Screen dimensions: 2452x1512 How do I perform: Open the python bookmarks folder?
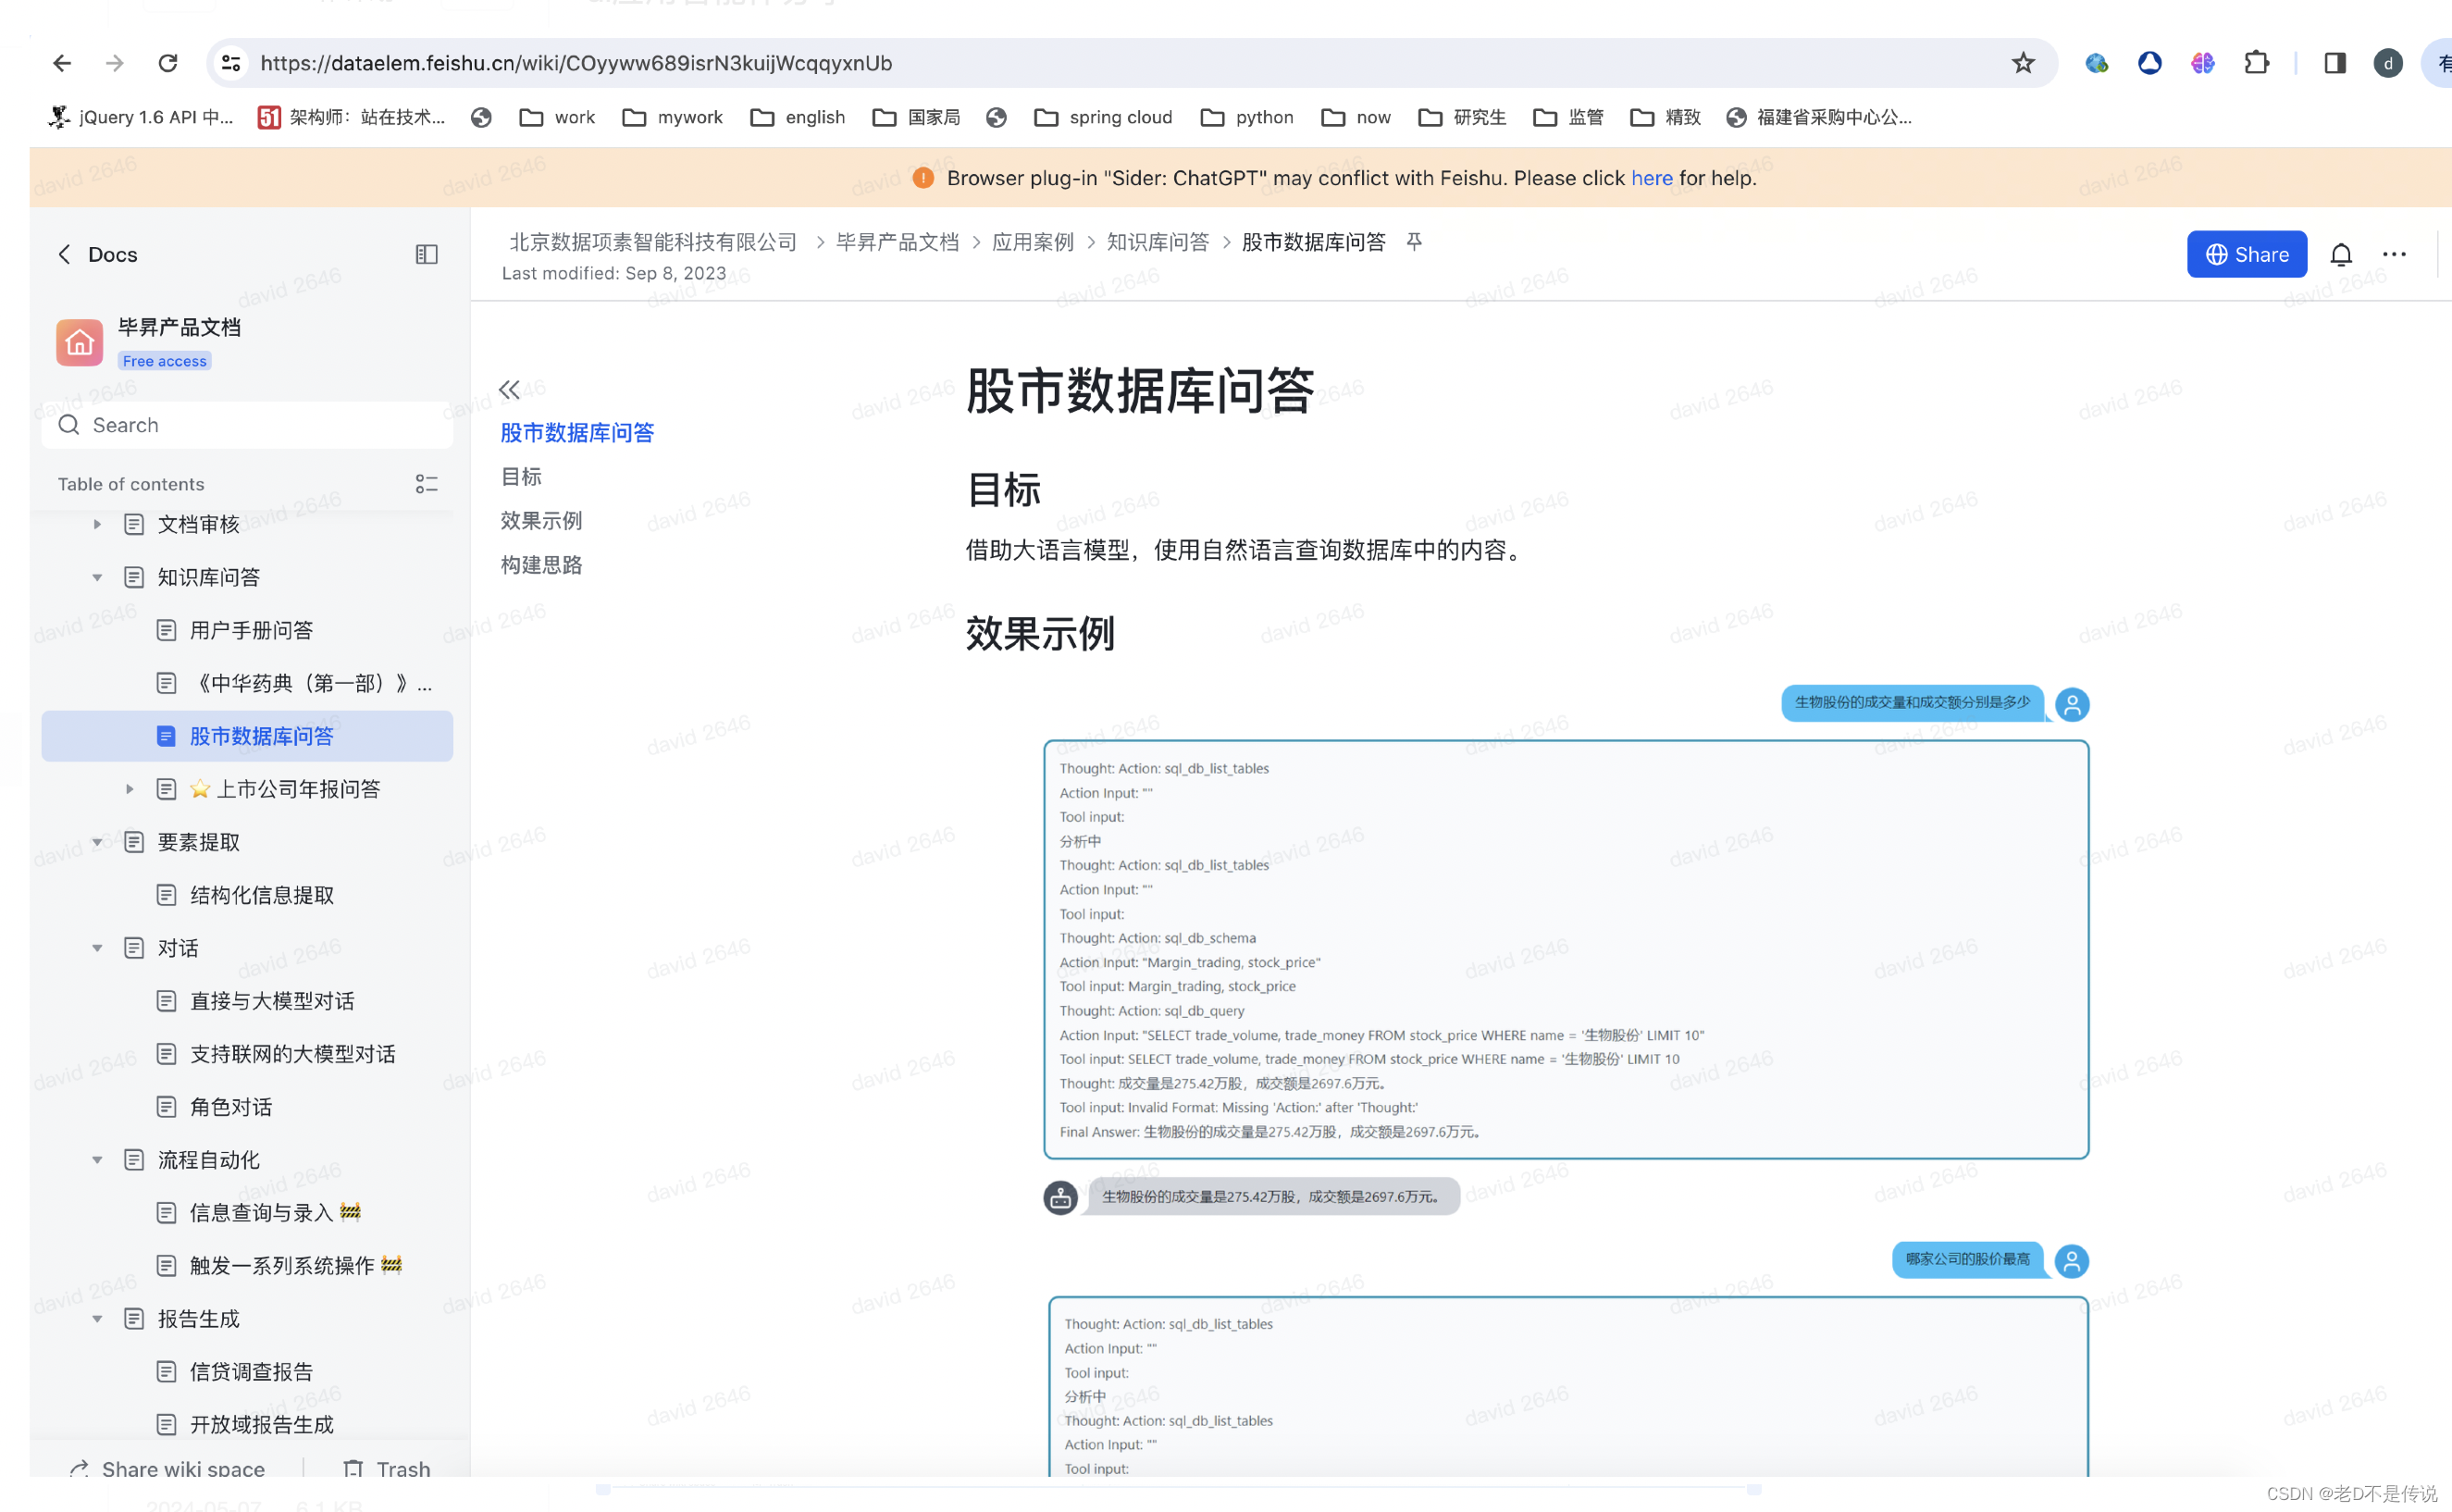[x=1247, y=117]
